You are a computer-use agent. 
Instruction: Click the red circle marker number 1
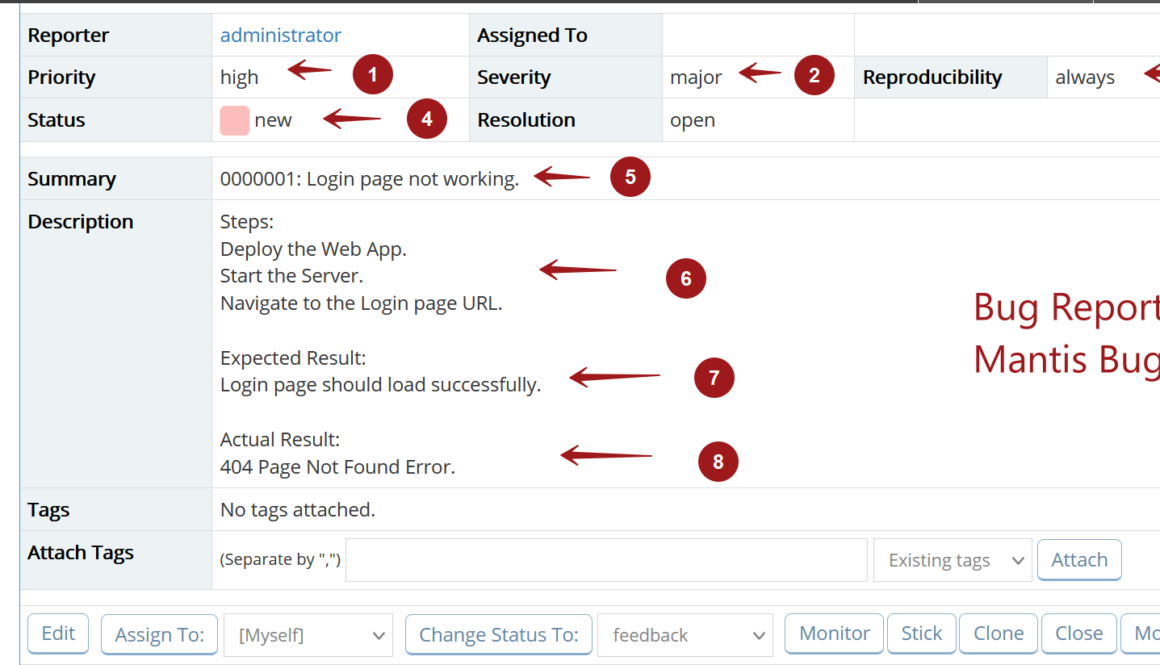pos(373,75)
